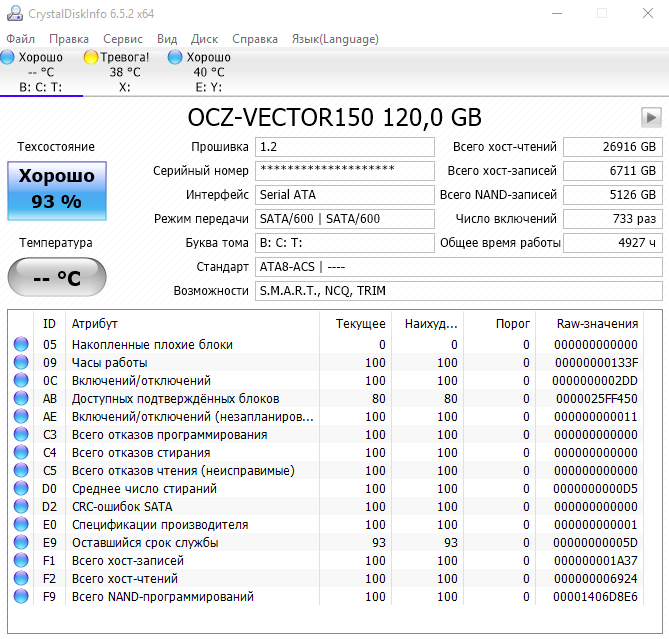The height and width of the screenshot is (639, 669).
Task: Click status icon of attribute 0C row
Action: [x=21, y=380]
